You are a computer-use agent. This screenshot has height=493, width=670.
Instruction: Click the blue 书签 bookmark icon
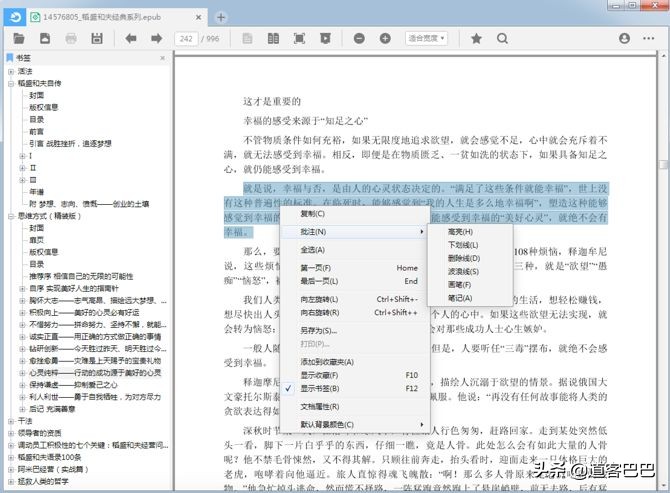click(x=10, y=58)
